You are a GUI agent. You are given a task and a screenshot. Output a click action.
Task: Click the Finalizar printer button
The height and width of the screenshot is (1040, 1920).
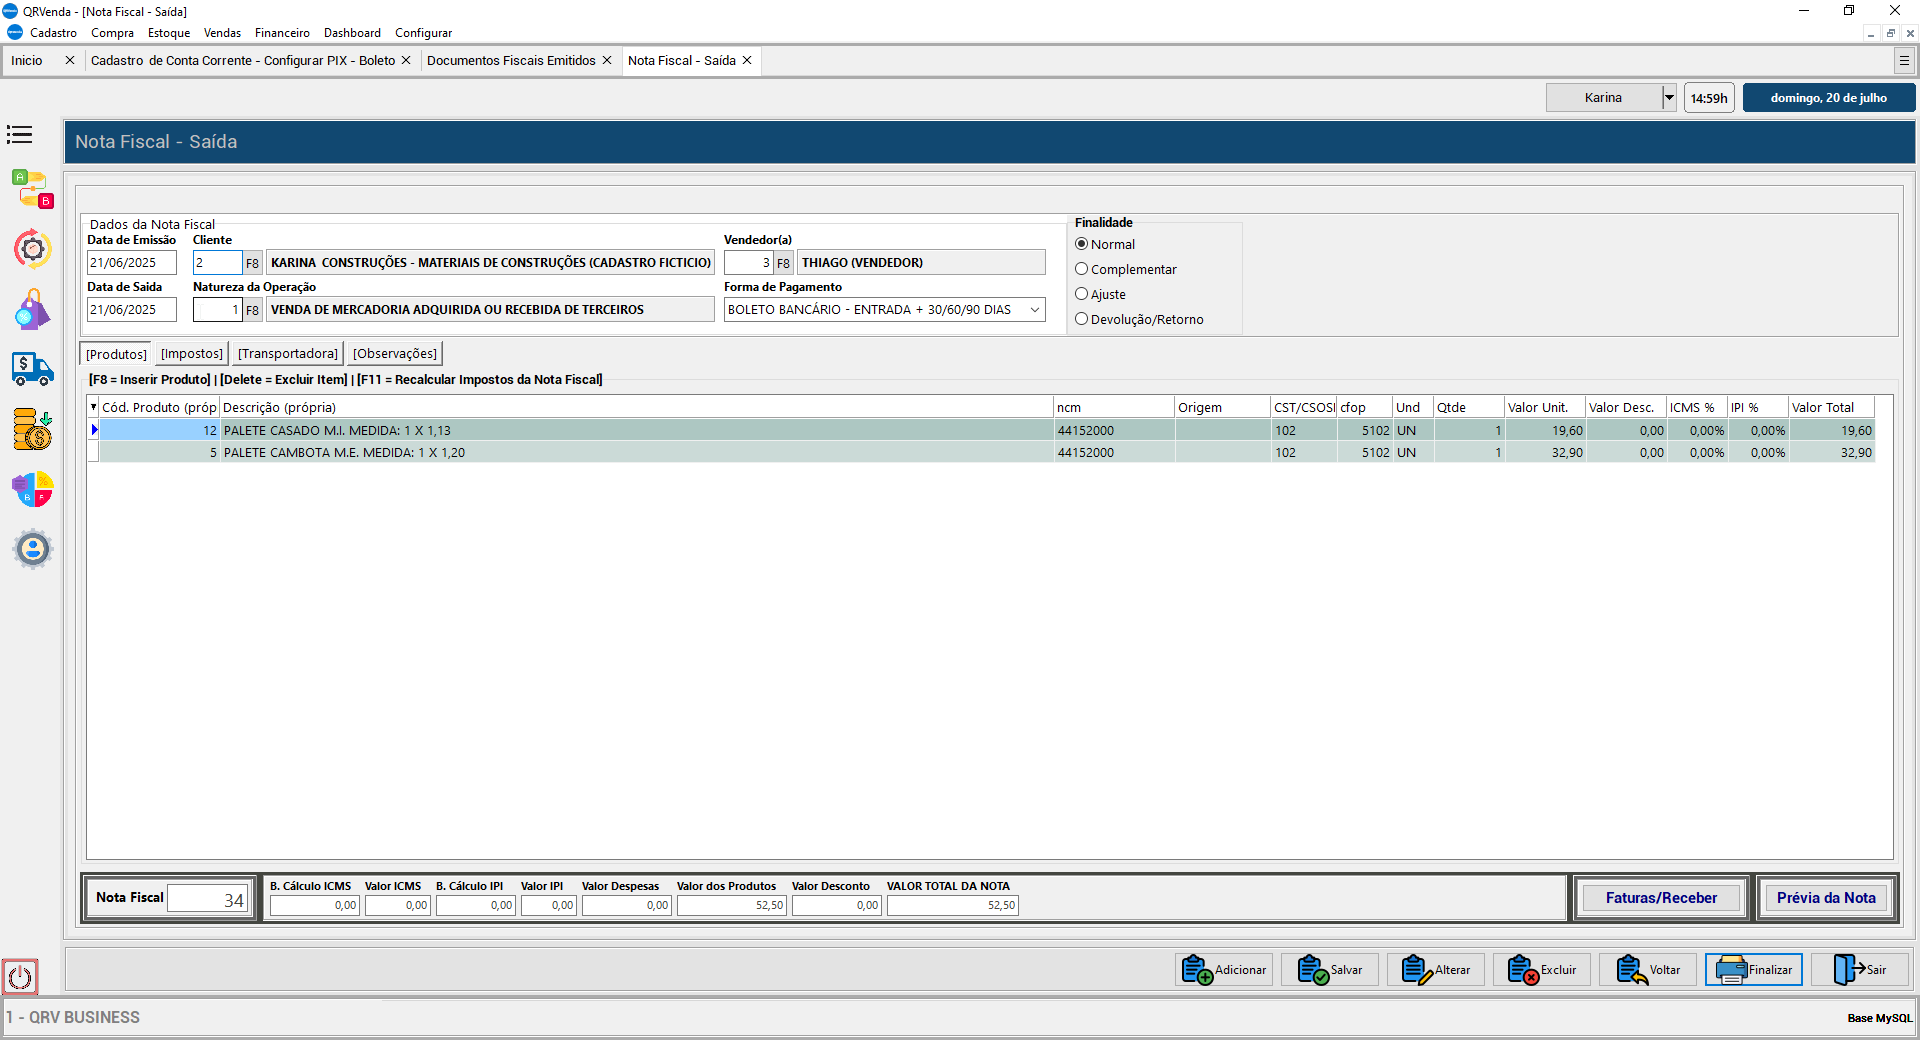[x=1753, y=970]
